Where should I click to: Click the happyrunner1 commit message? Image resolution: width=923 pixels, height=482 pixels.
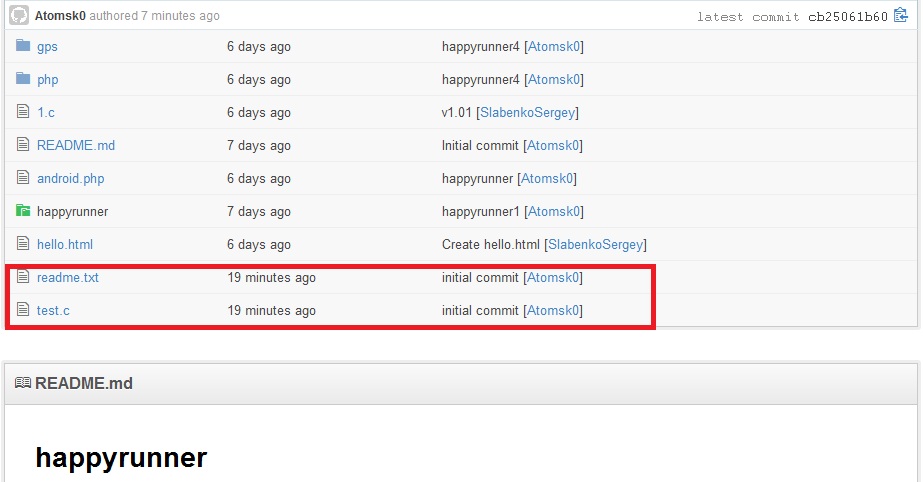point(481,212)
